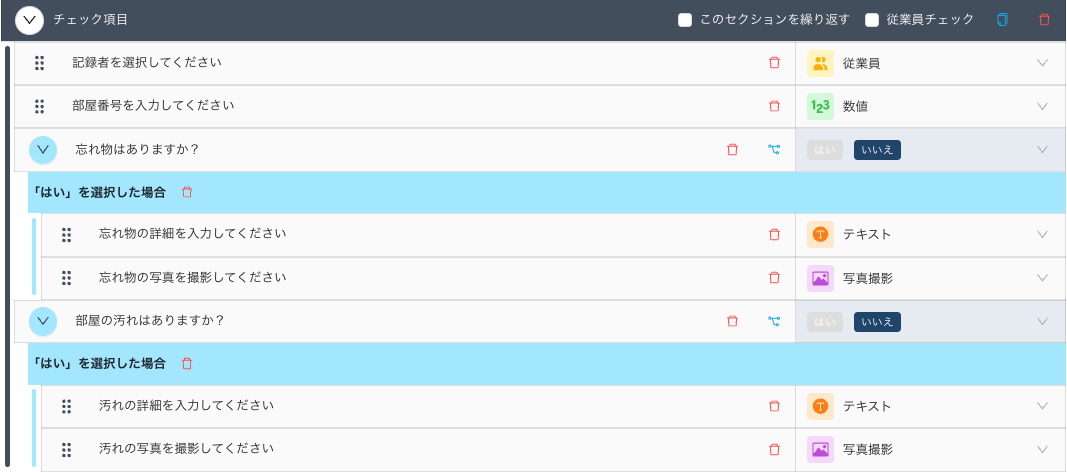Collapse the チェック項目 section

tap(30, 20)
